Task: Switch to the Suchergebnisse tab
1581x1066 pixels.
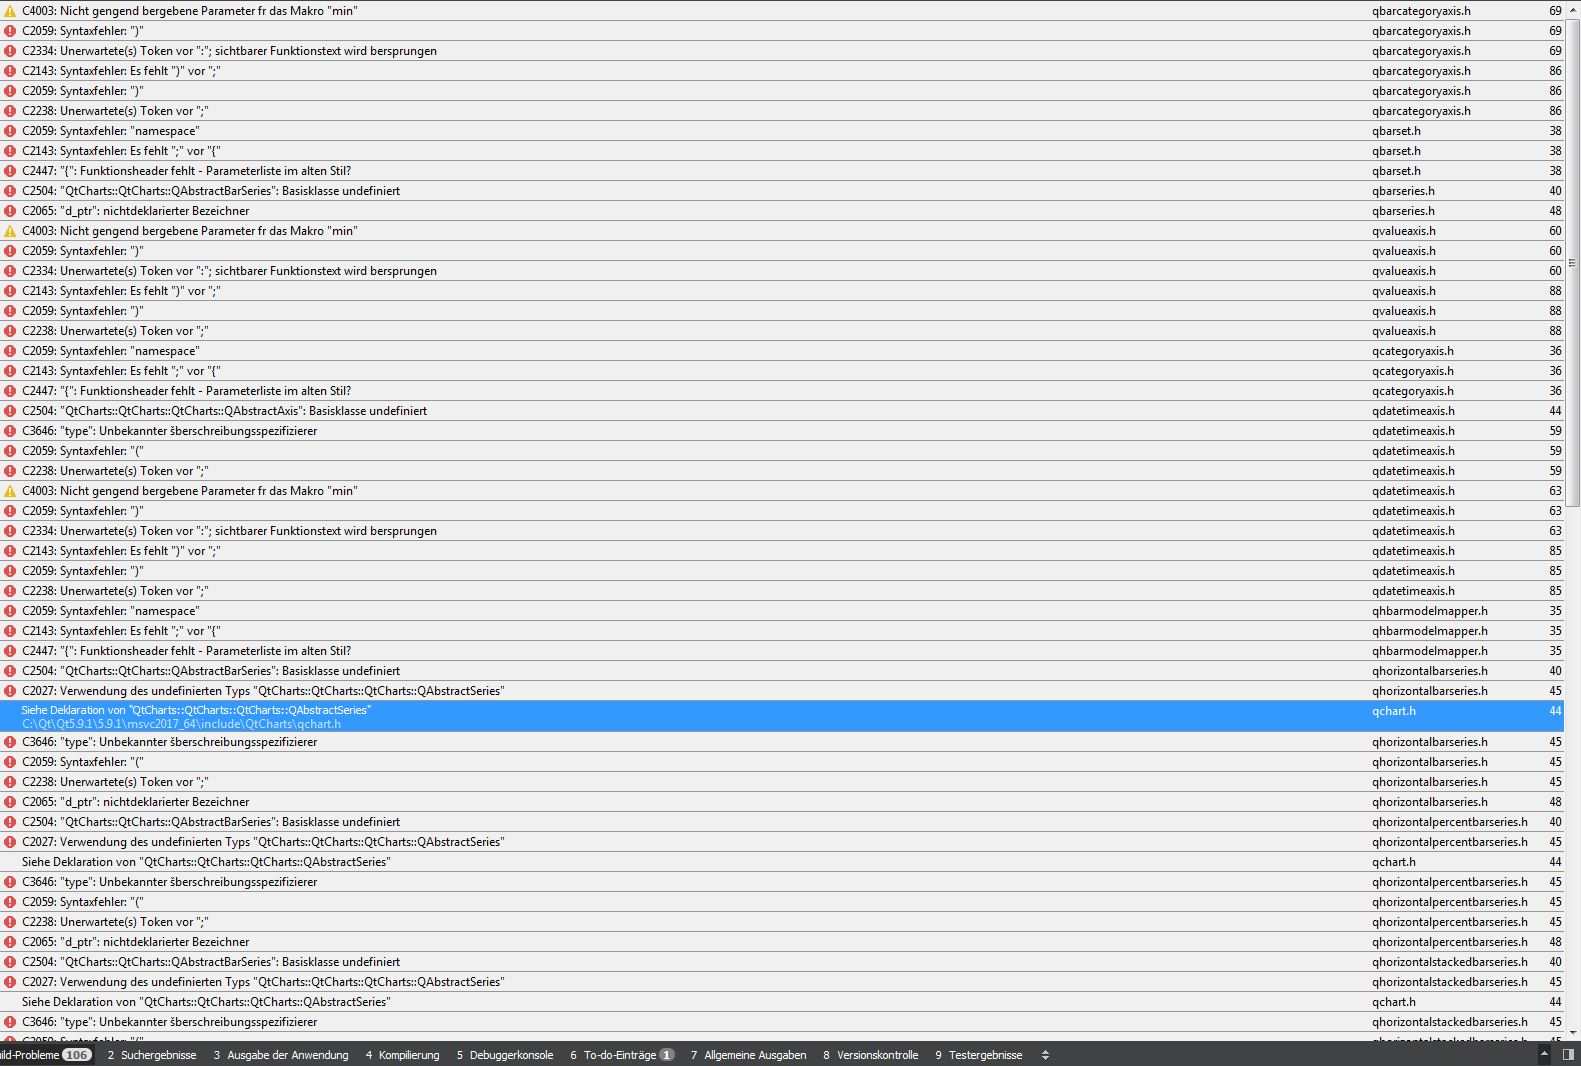Action: point(151,1055)
